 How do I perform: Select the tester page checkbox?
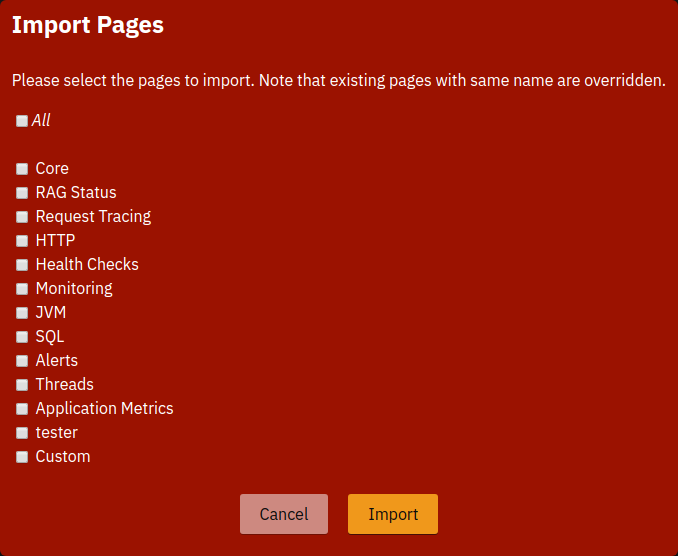pyautogui.click(x=22, y=433)
